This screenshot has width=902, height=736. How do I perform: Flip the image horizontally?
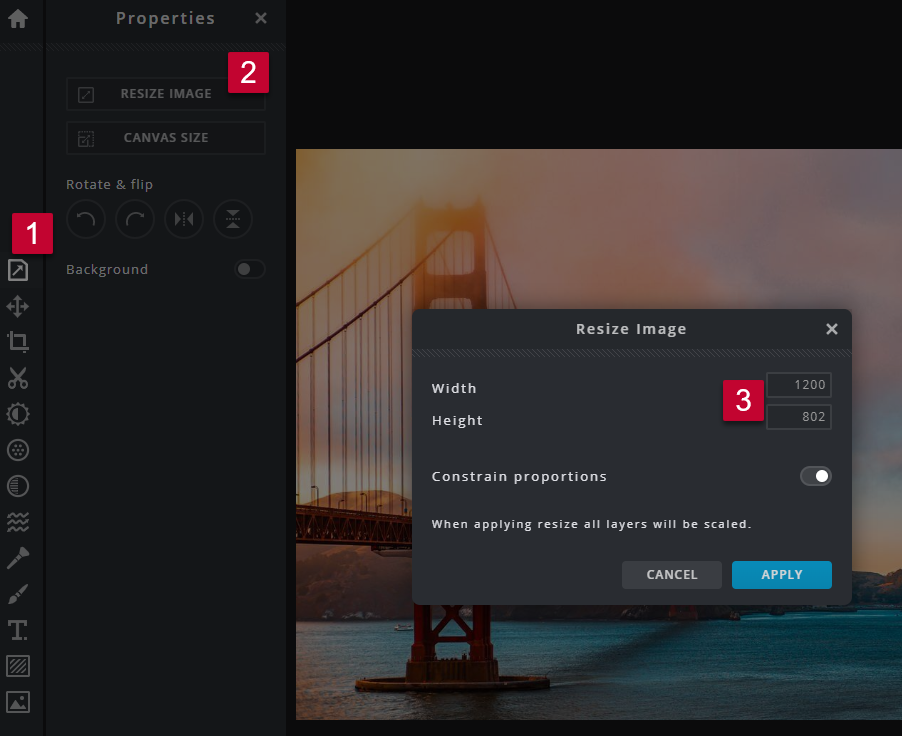click(x=184, y=220)
